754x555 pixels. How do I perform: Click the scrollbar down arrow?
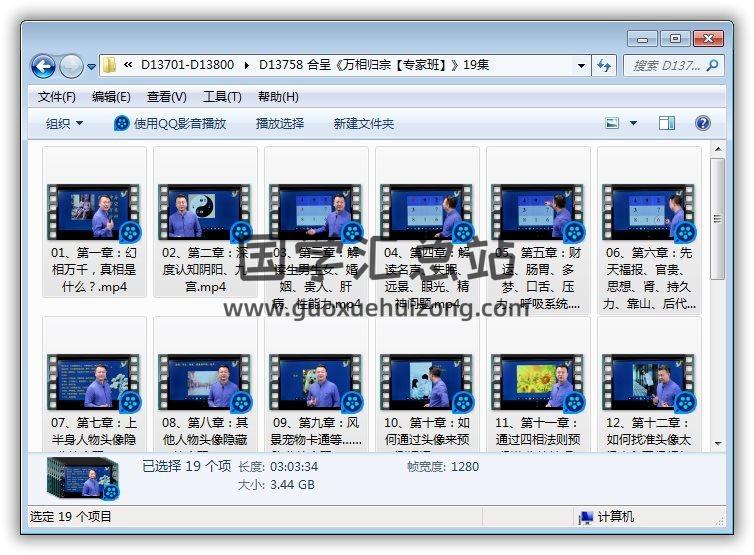717,443
